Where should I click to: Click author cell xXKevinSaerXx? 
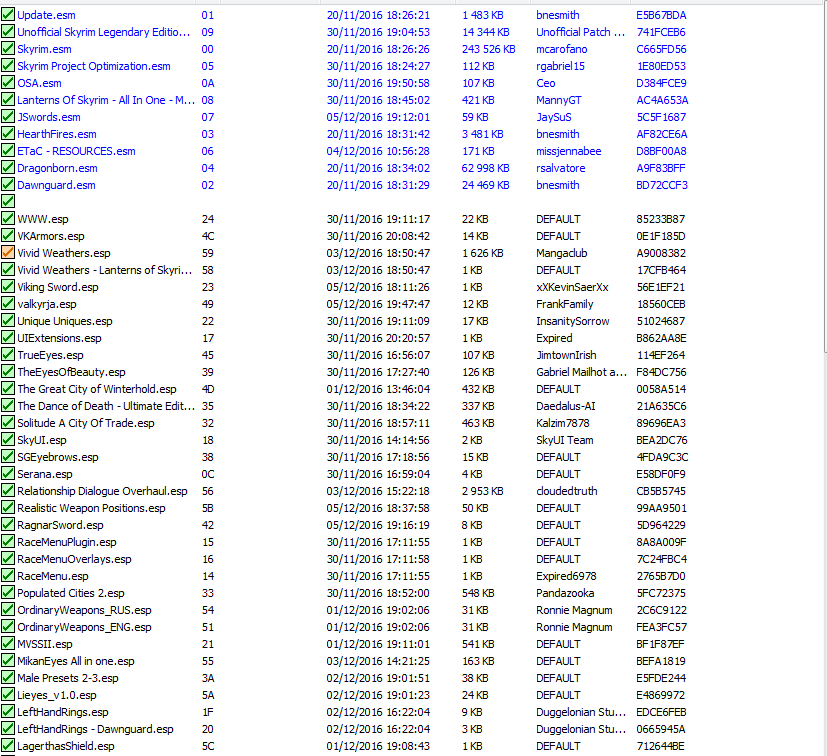click(572, 287)
